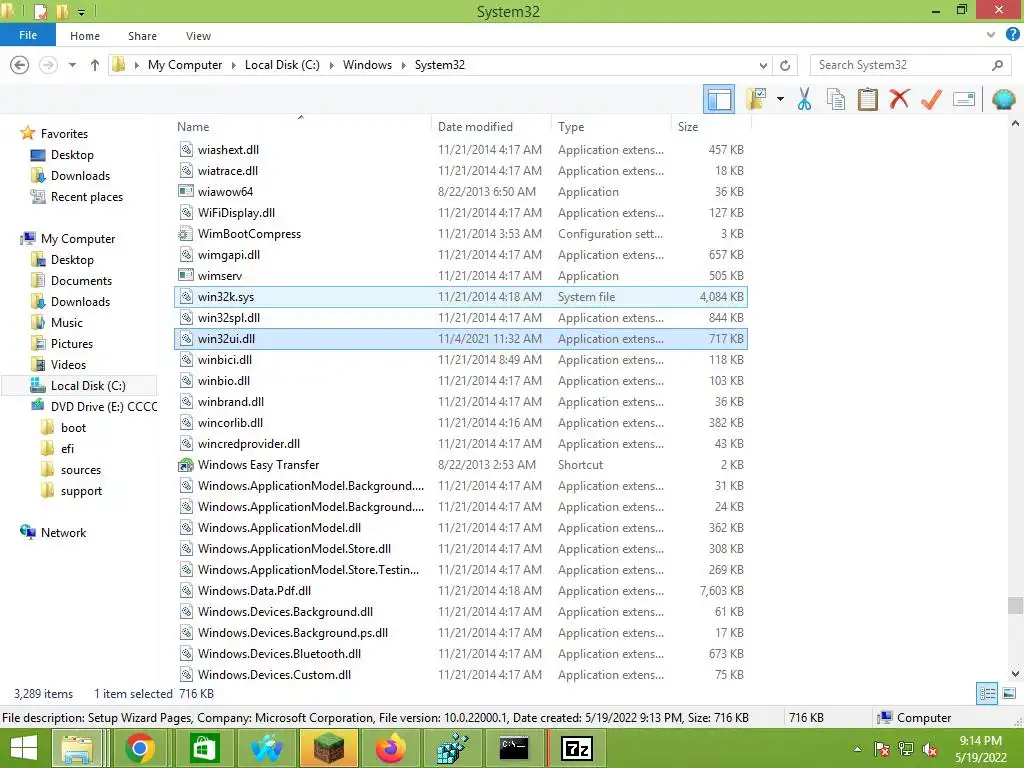1024x768 pixels.
Task: Switch to the Home ribbon tab
Action: (x=85, y=36)
